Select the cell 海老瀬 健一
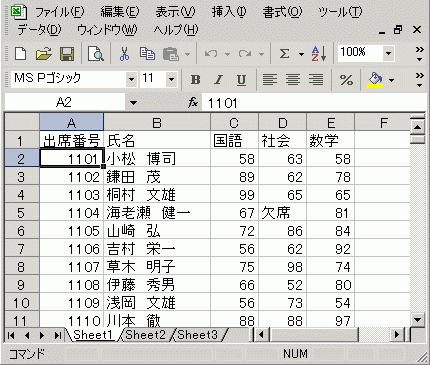 [x=157, y=213]
